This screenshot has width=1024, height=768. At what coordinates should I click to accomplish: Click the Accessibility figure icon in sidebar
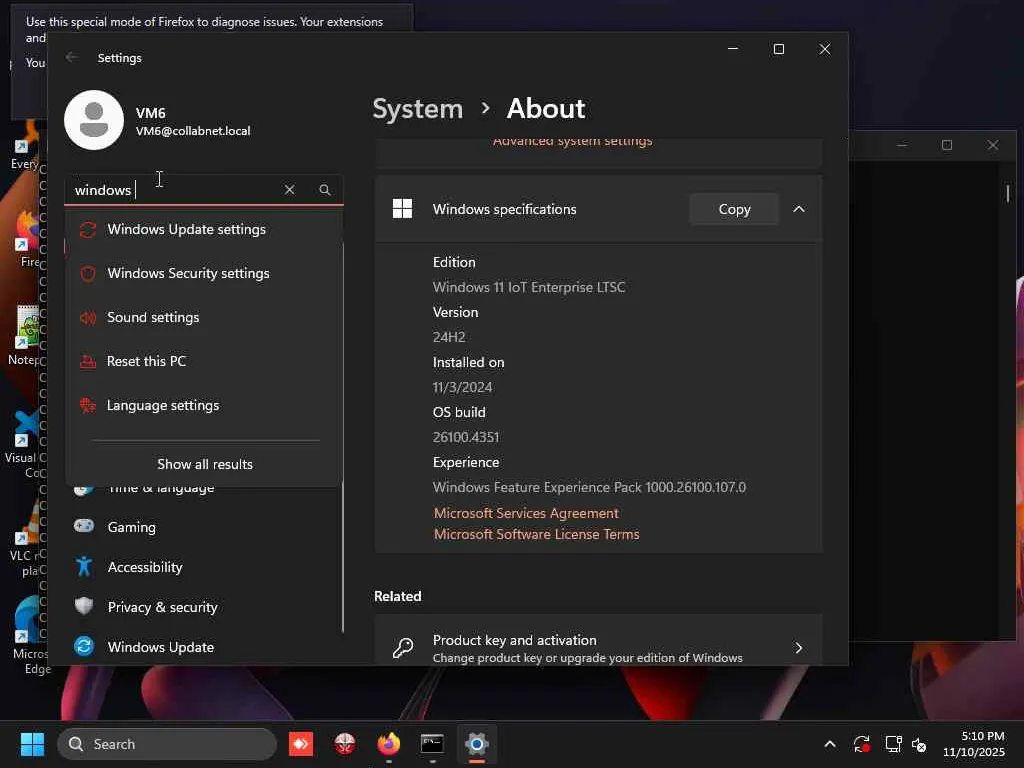pos(84,566)
